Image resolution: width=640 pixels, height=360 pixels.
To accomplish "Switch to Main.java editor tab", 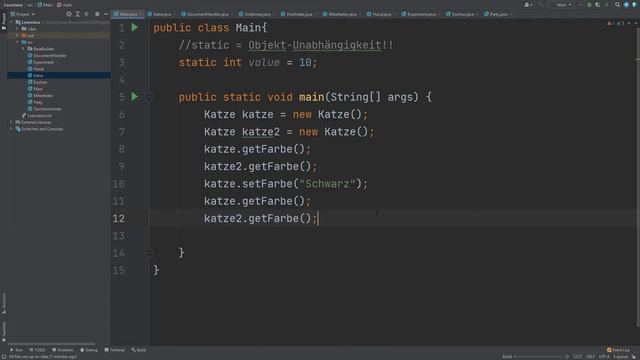I will tap(128, 14).
